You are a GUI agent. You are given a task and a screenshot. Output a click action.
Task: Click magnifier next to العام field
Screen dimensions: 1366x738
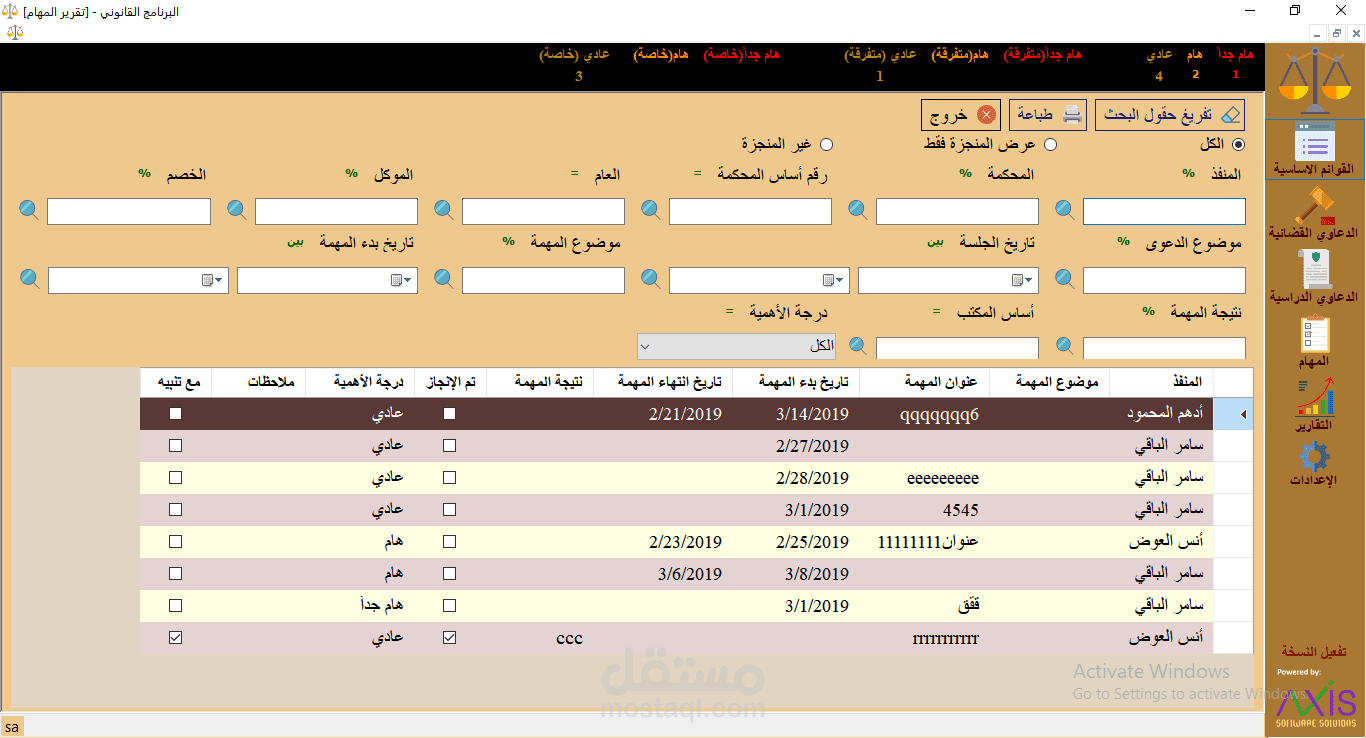tap(444, 209)
